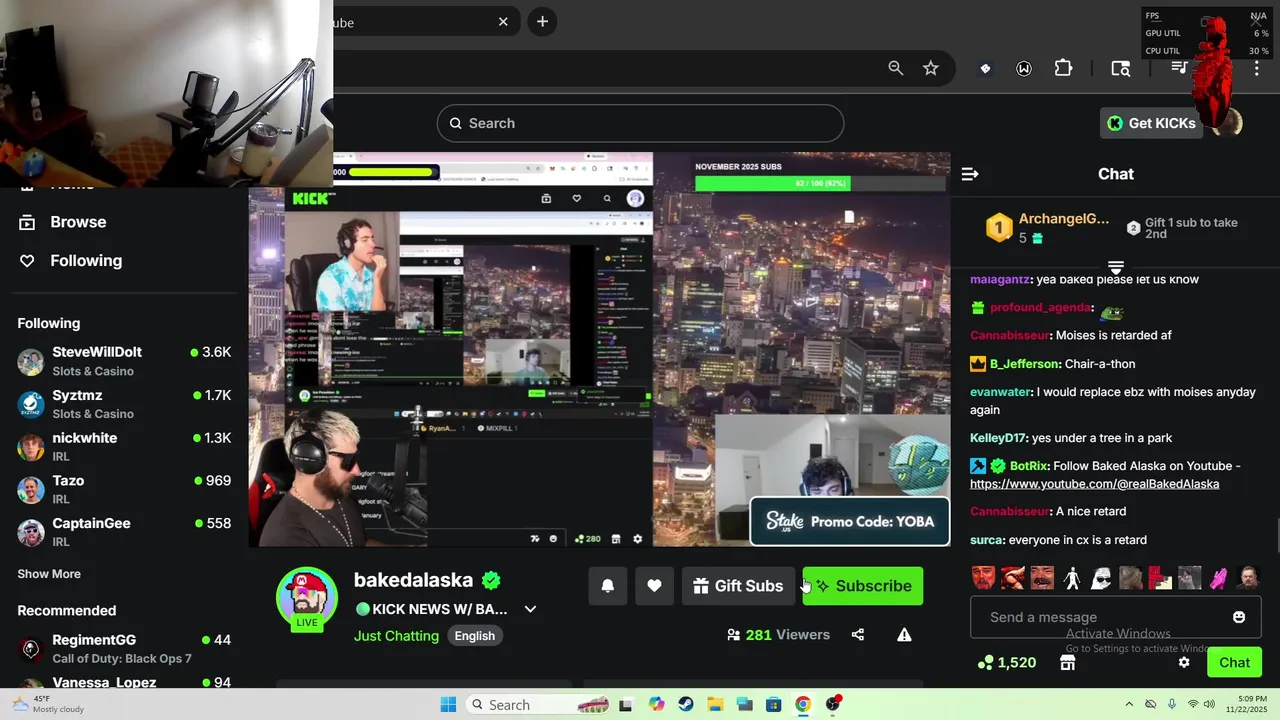Open Syztmz channel in Following list
This screenshot has width=1280, height=720.
click(124, 404)
